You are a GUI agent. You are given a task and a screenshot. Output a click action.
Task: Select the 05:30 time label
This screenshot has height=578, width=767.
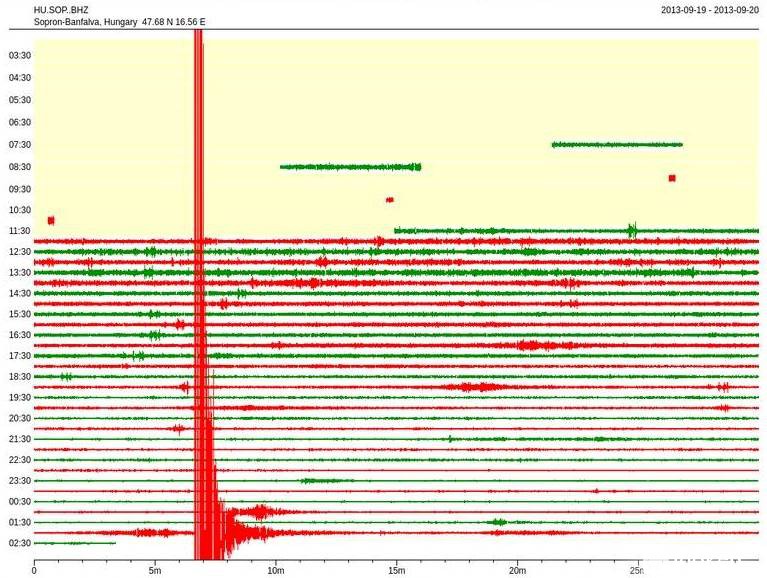click(20, 100)
